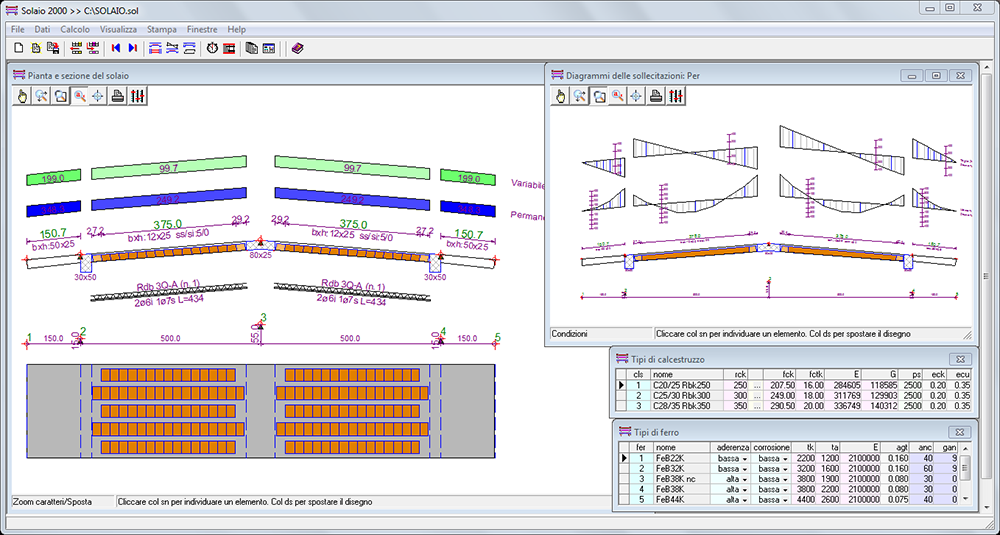Open the Help menu
The image size is (1000, 535).
pyautogui.click(x=237, y=29)
